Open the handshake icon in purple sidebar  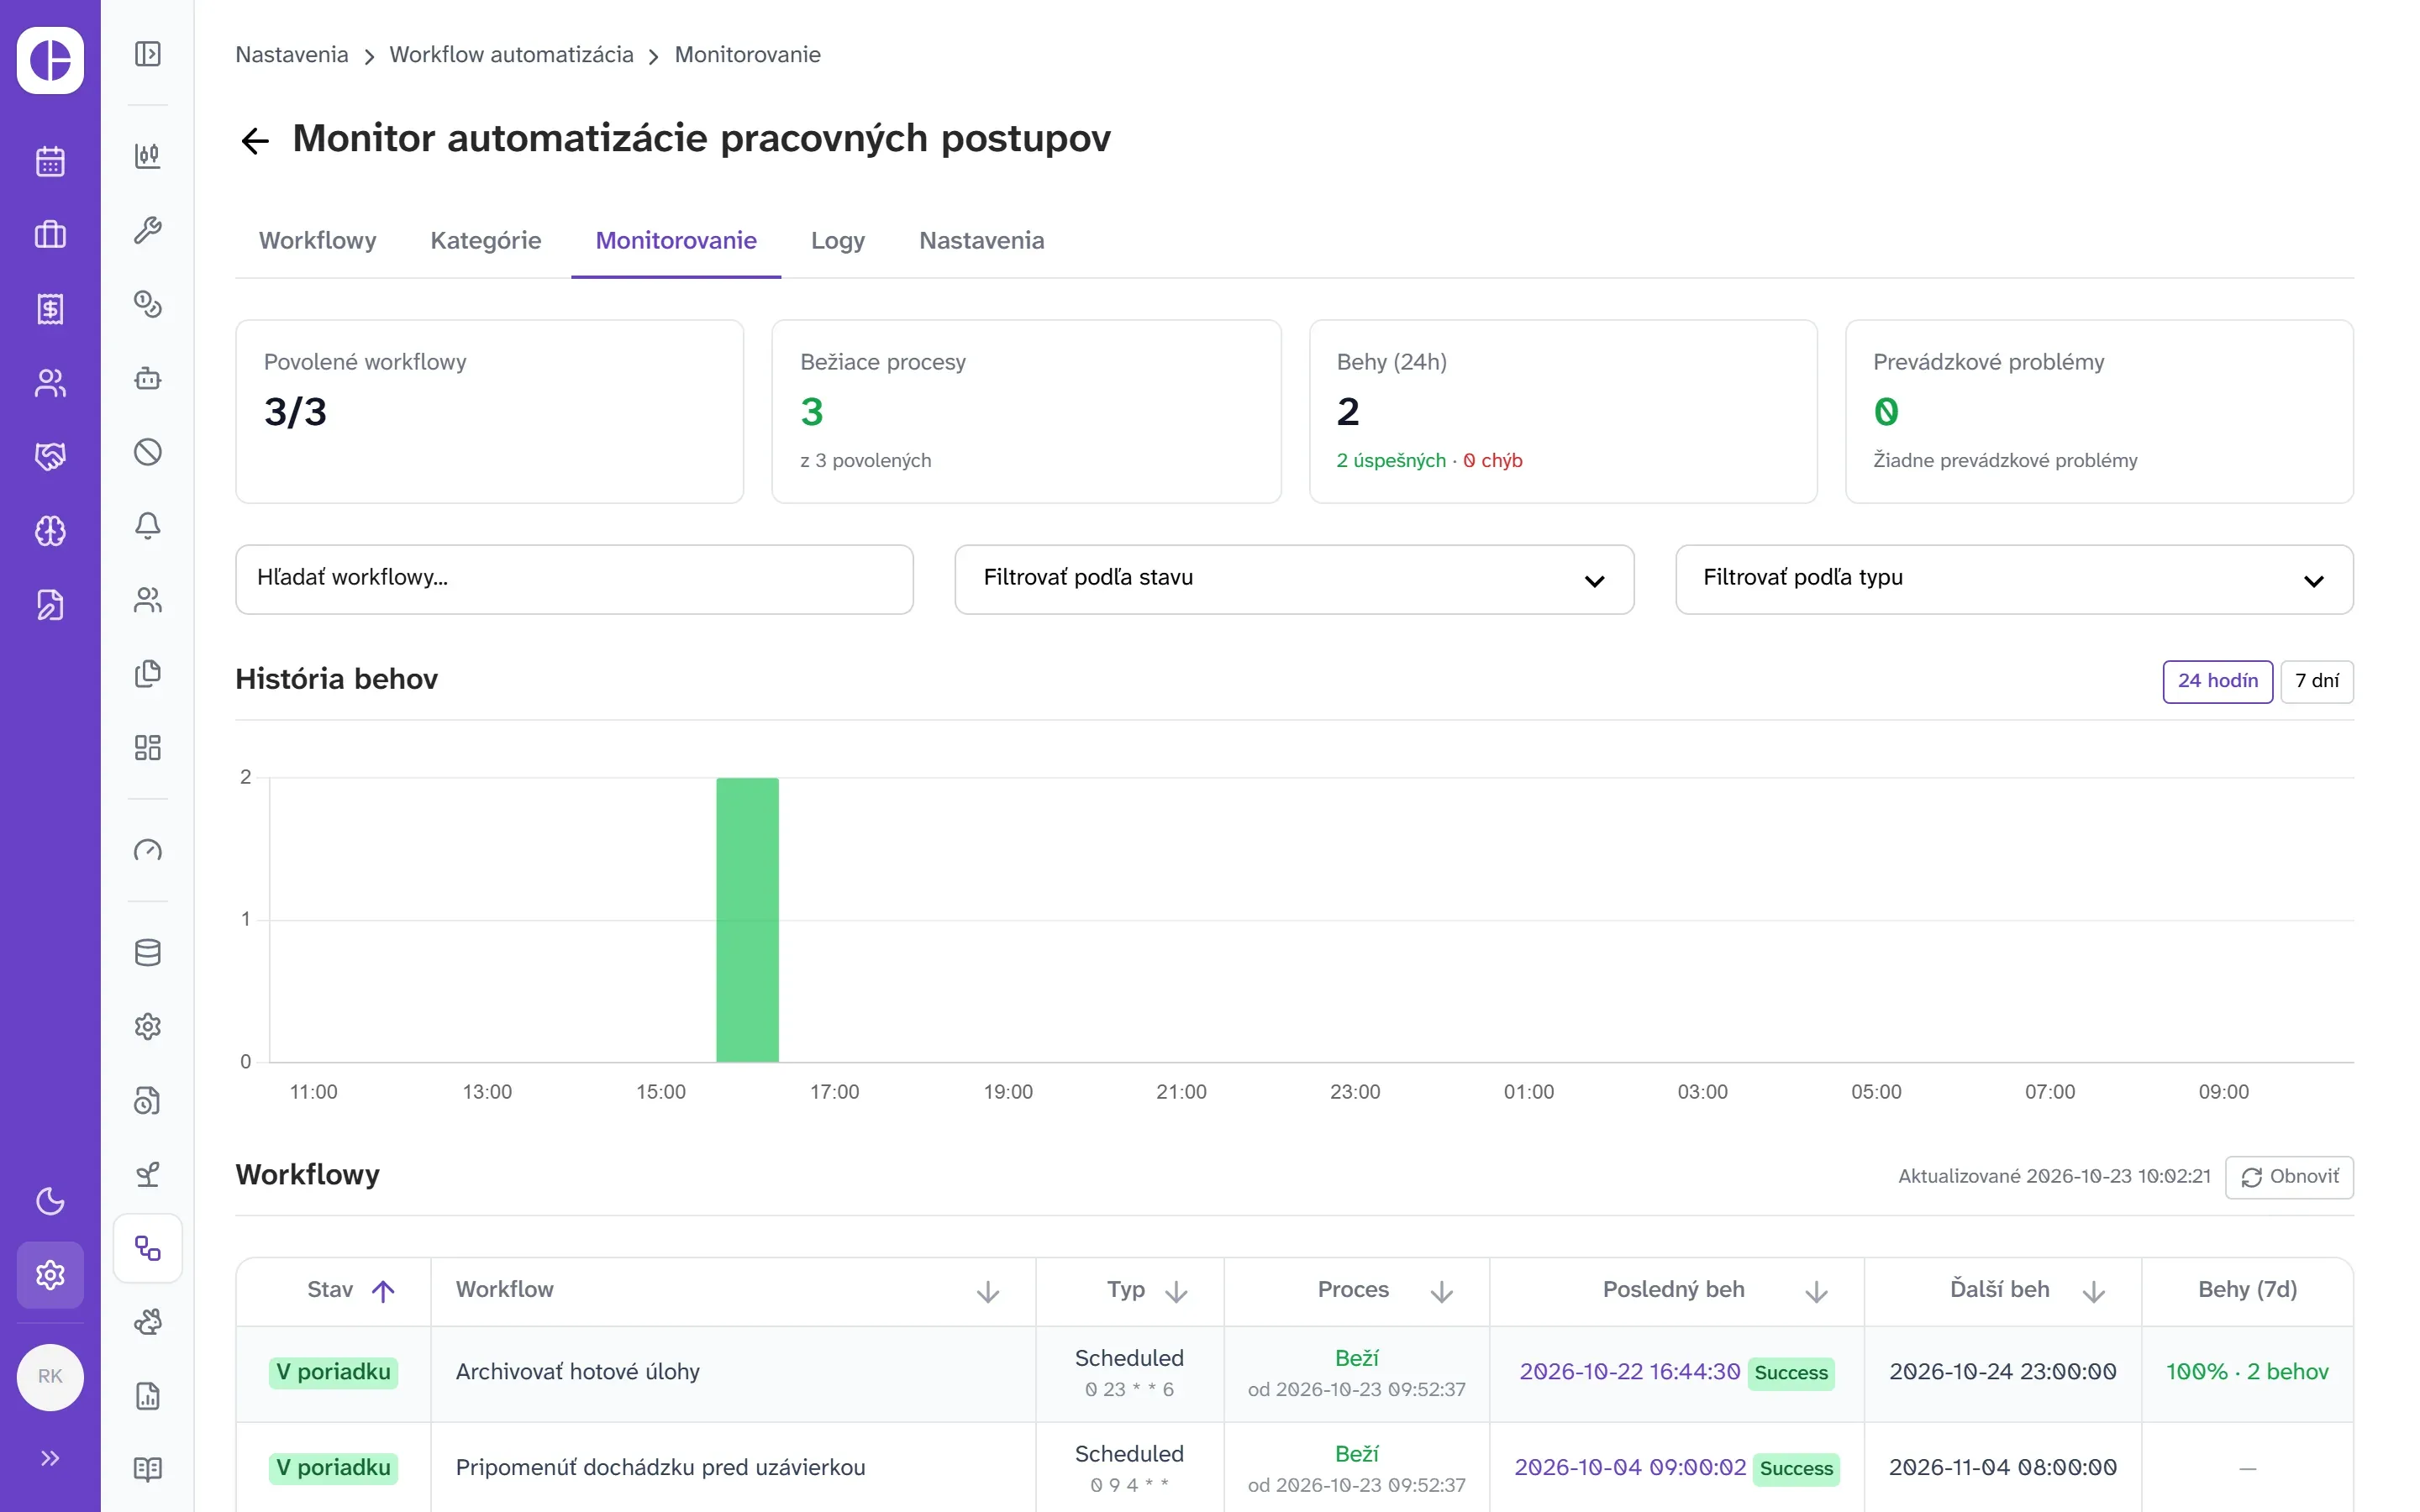(x=50, y=457)
